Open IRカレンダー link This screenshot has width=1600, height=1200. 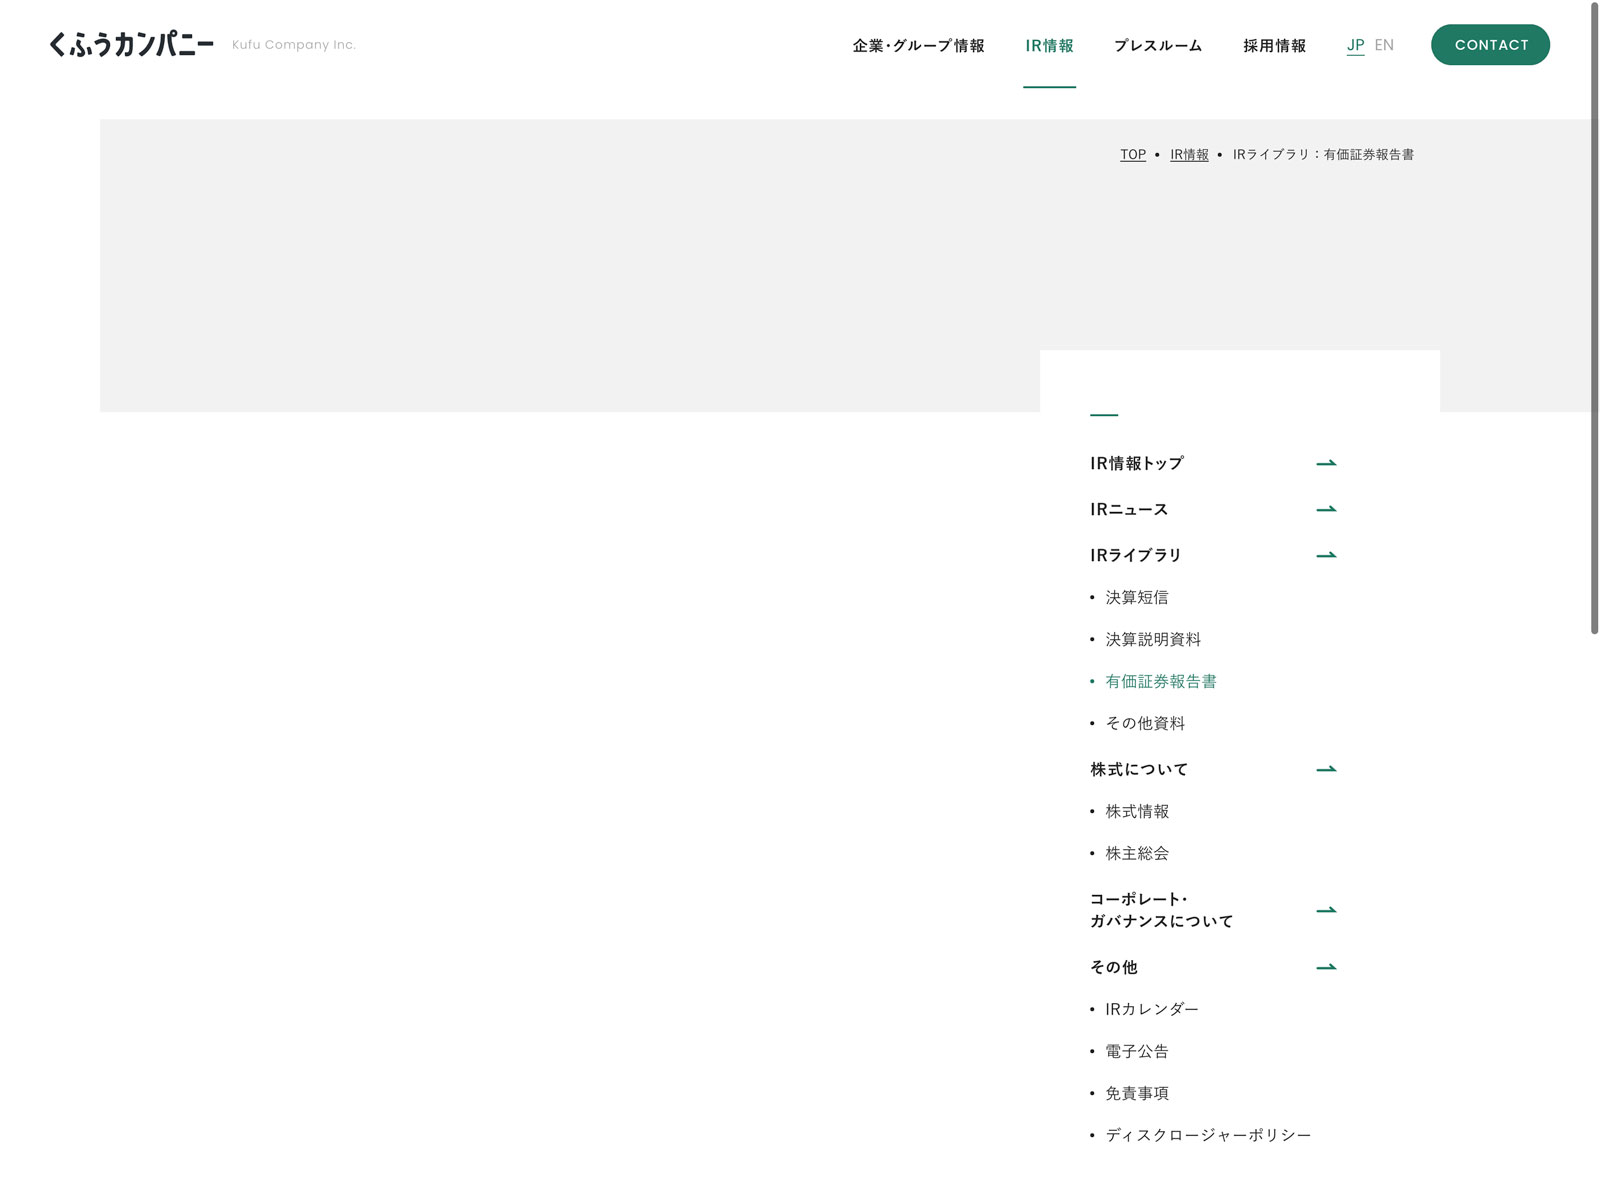coord(1151,1009)
